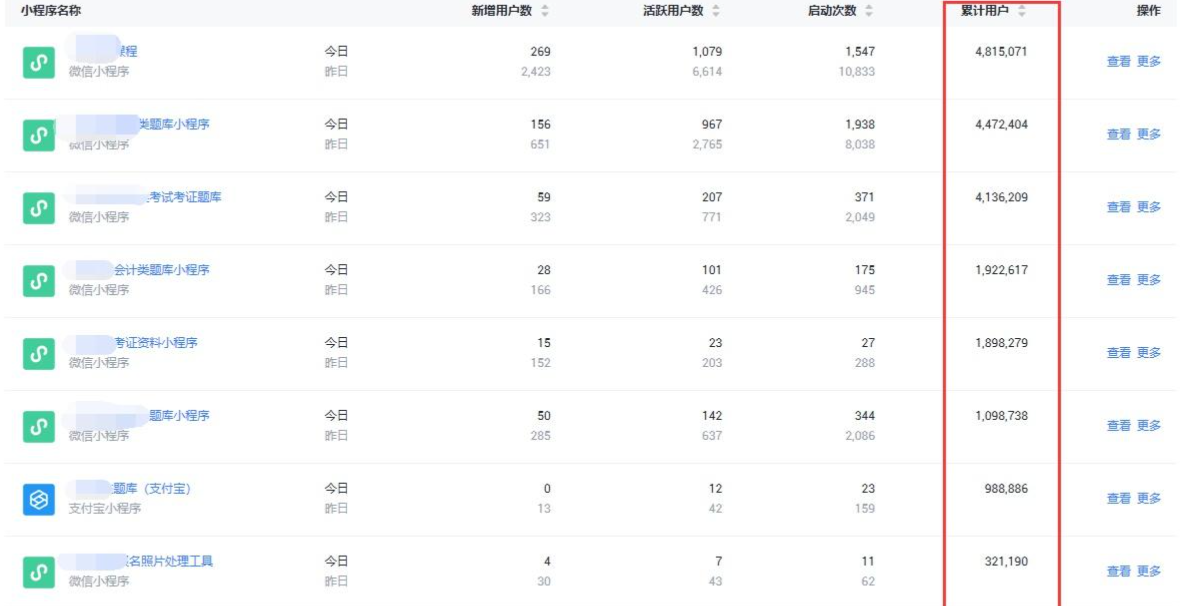Image resolution: width=1182 pixels, height=606 pixels.
Task: Click the 考试考证题库 row's WeChat icon
Action: point(38,208)
